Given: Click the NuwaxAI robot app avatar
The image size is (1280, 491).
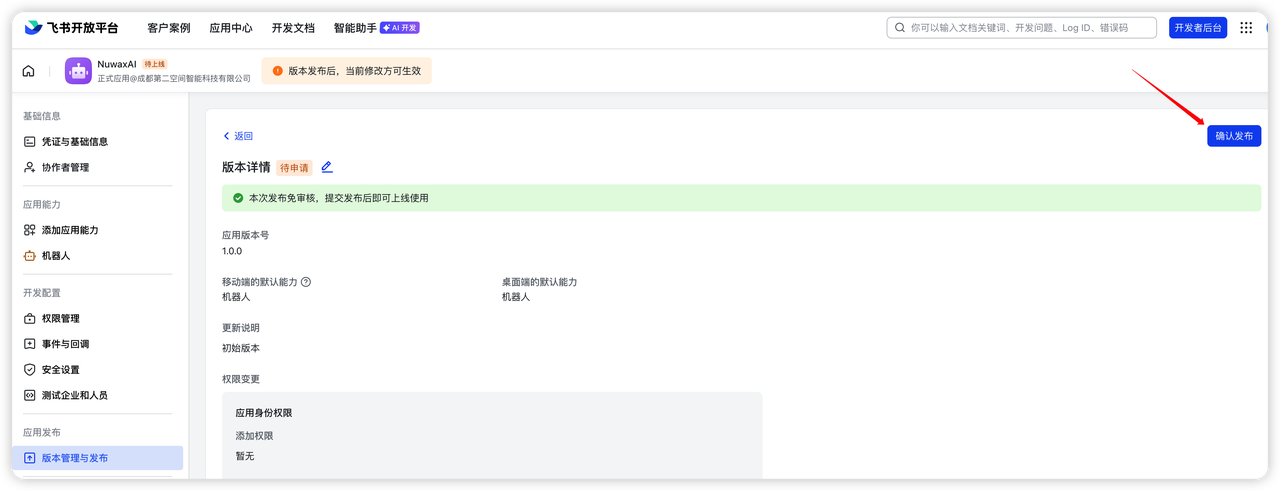Looking at the screenshot, I should 78,71.
